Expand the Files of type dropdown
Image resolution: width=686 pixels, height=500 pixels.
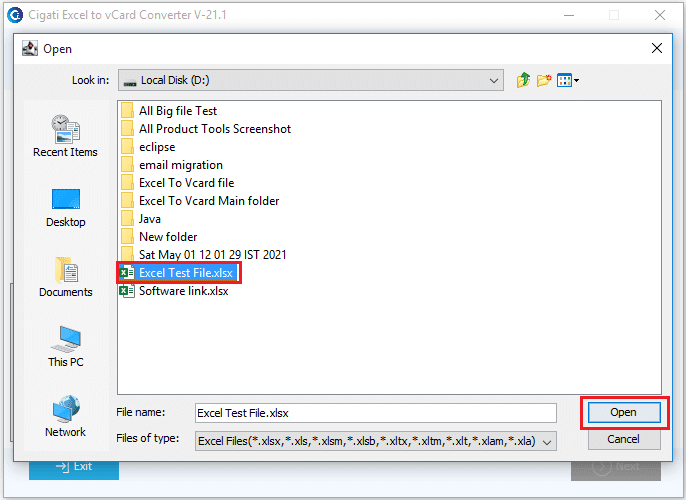click(x=547, y=442)
